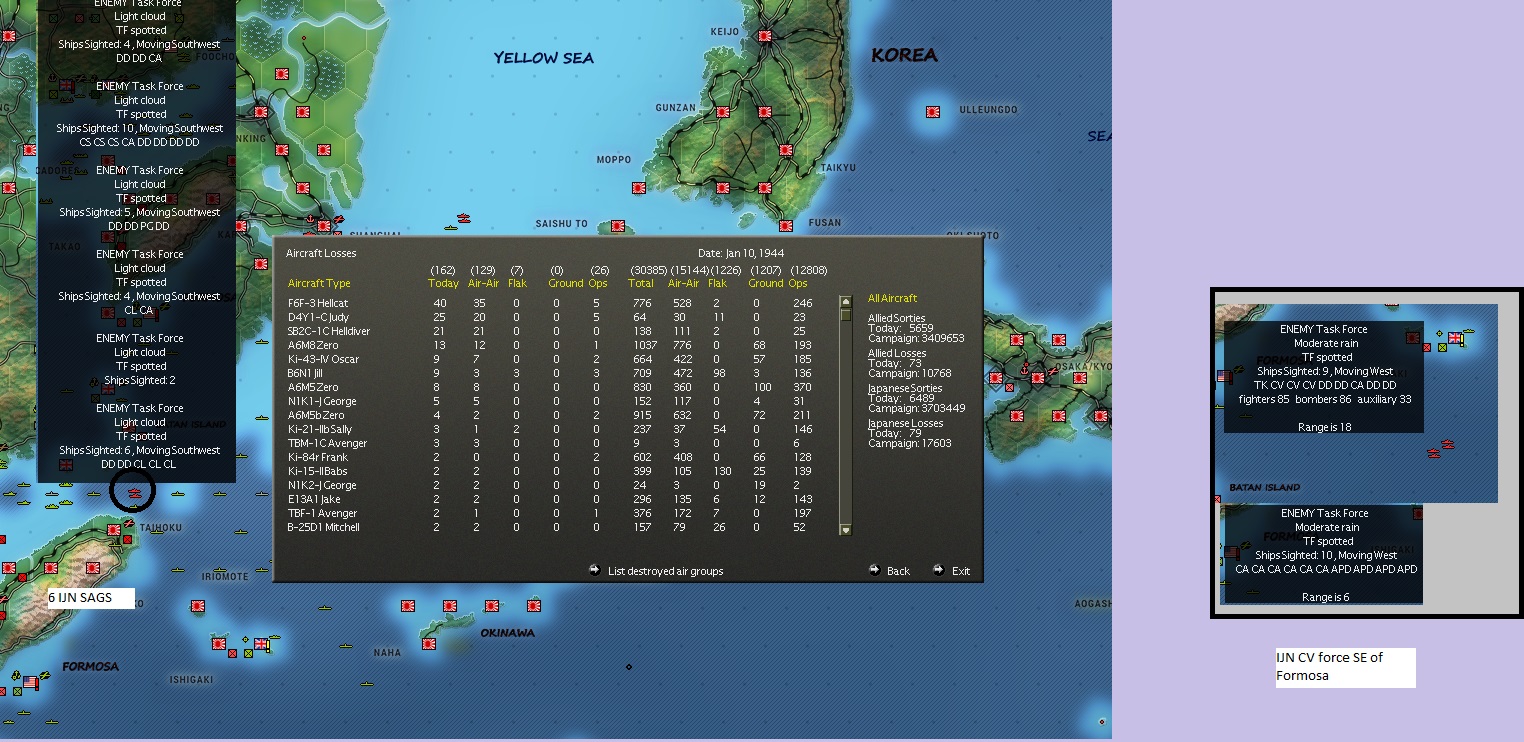Click the Aircraft Type column header
Screen dimensions: 1524x742
[x=319, y=284]
